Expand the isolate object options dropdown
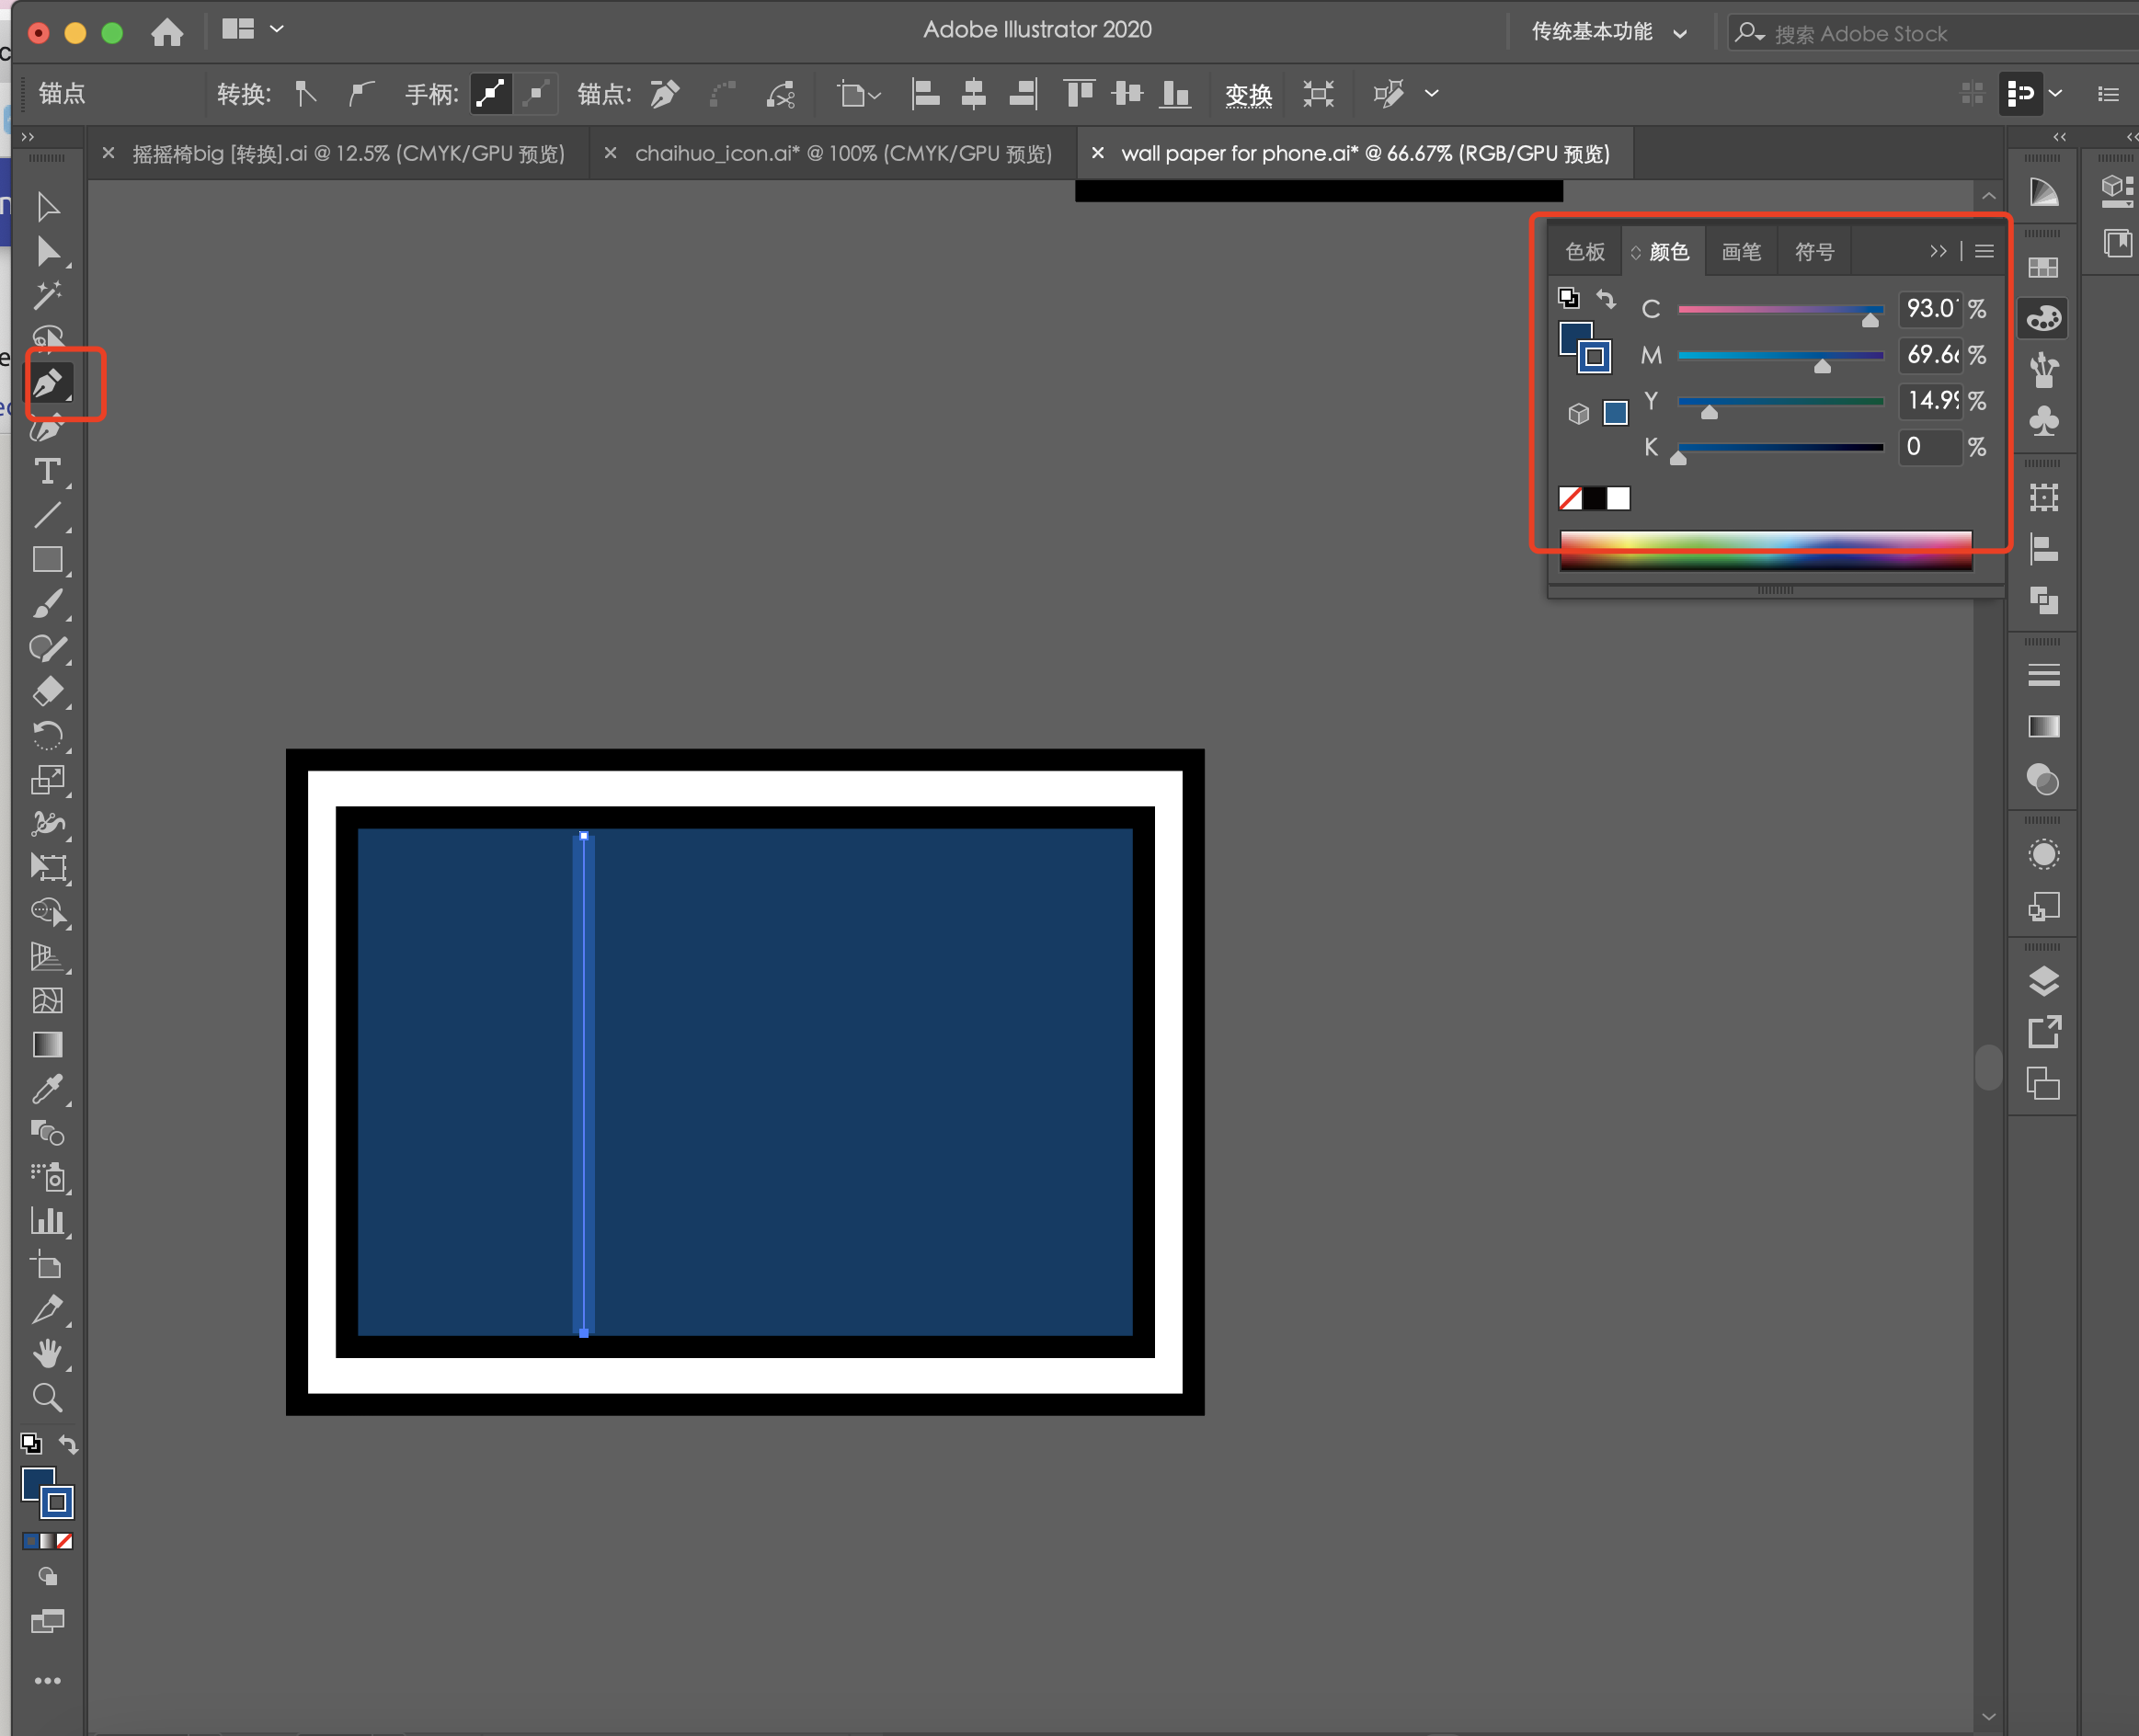Screen dimensions: 2139x1736 tap(1432, 93)
